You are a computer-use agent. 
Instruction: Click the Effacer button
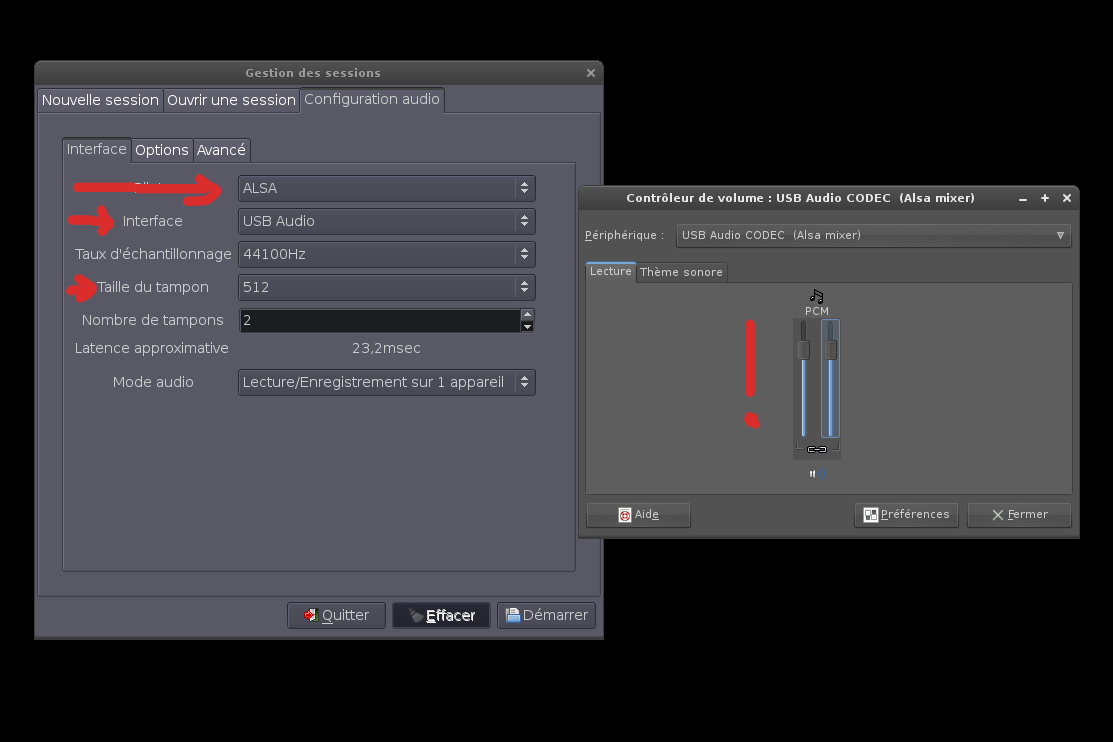[x=442, y=616]
